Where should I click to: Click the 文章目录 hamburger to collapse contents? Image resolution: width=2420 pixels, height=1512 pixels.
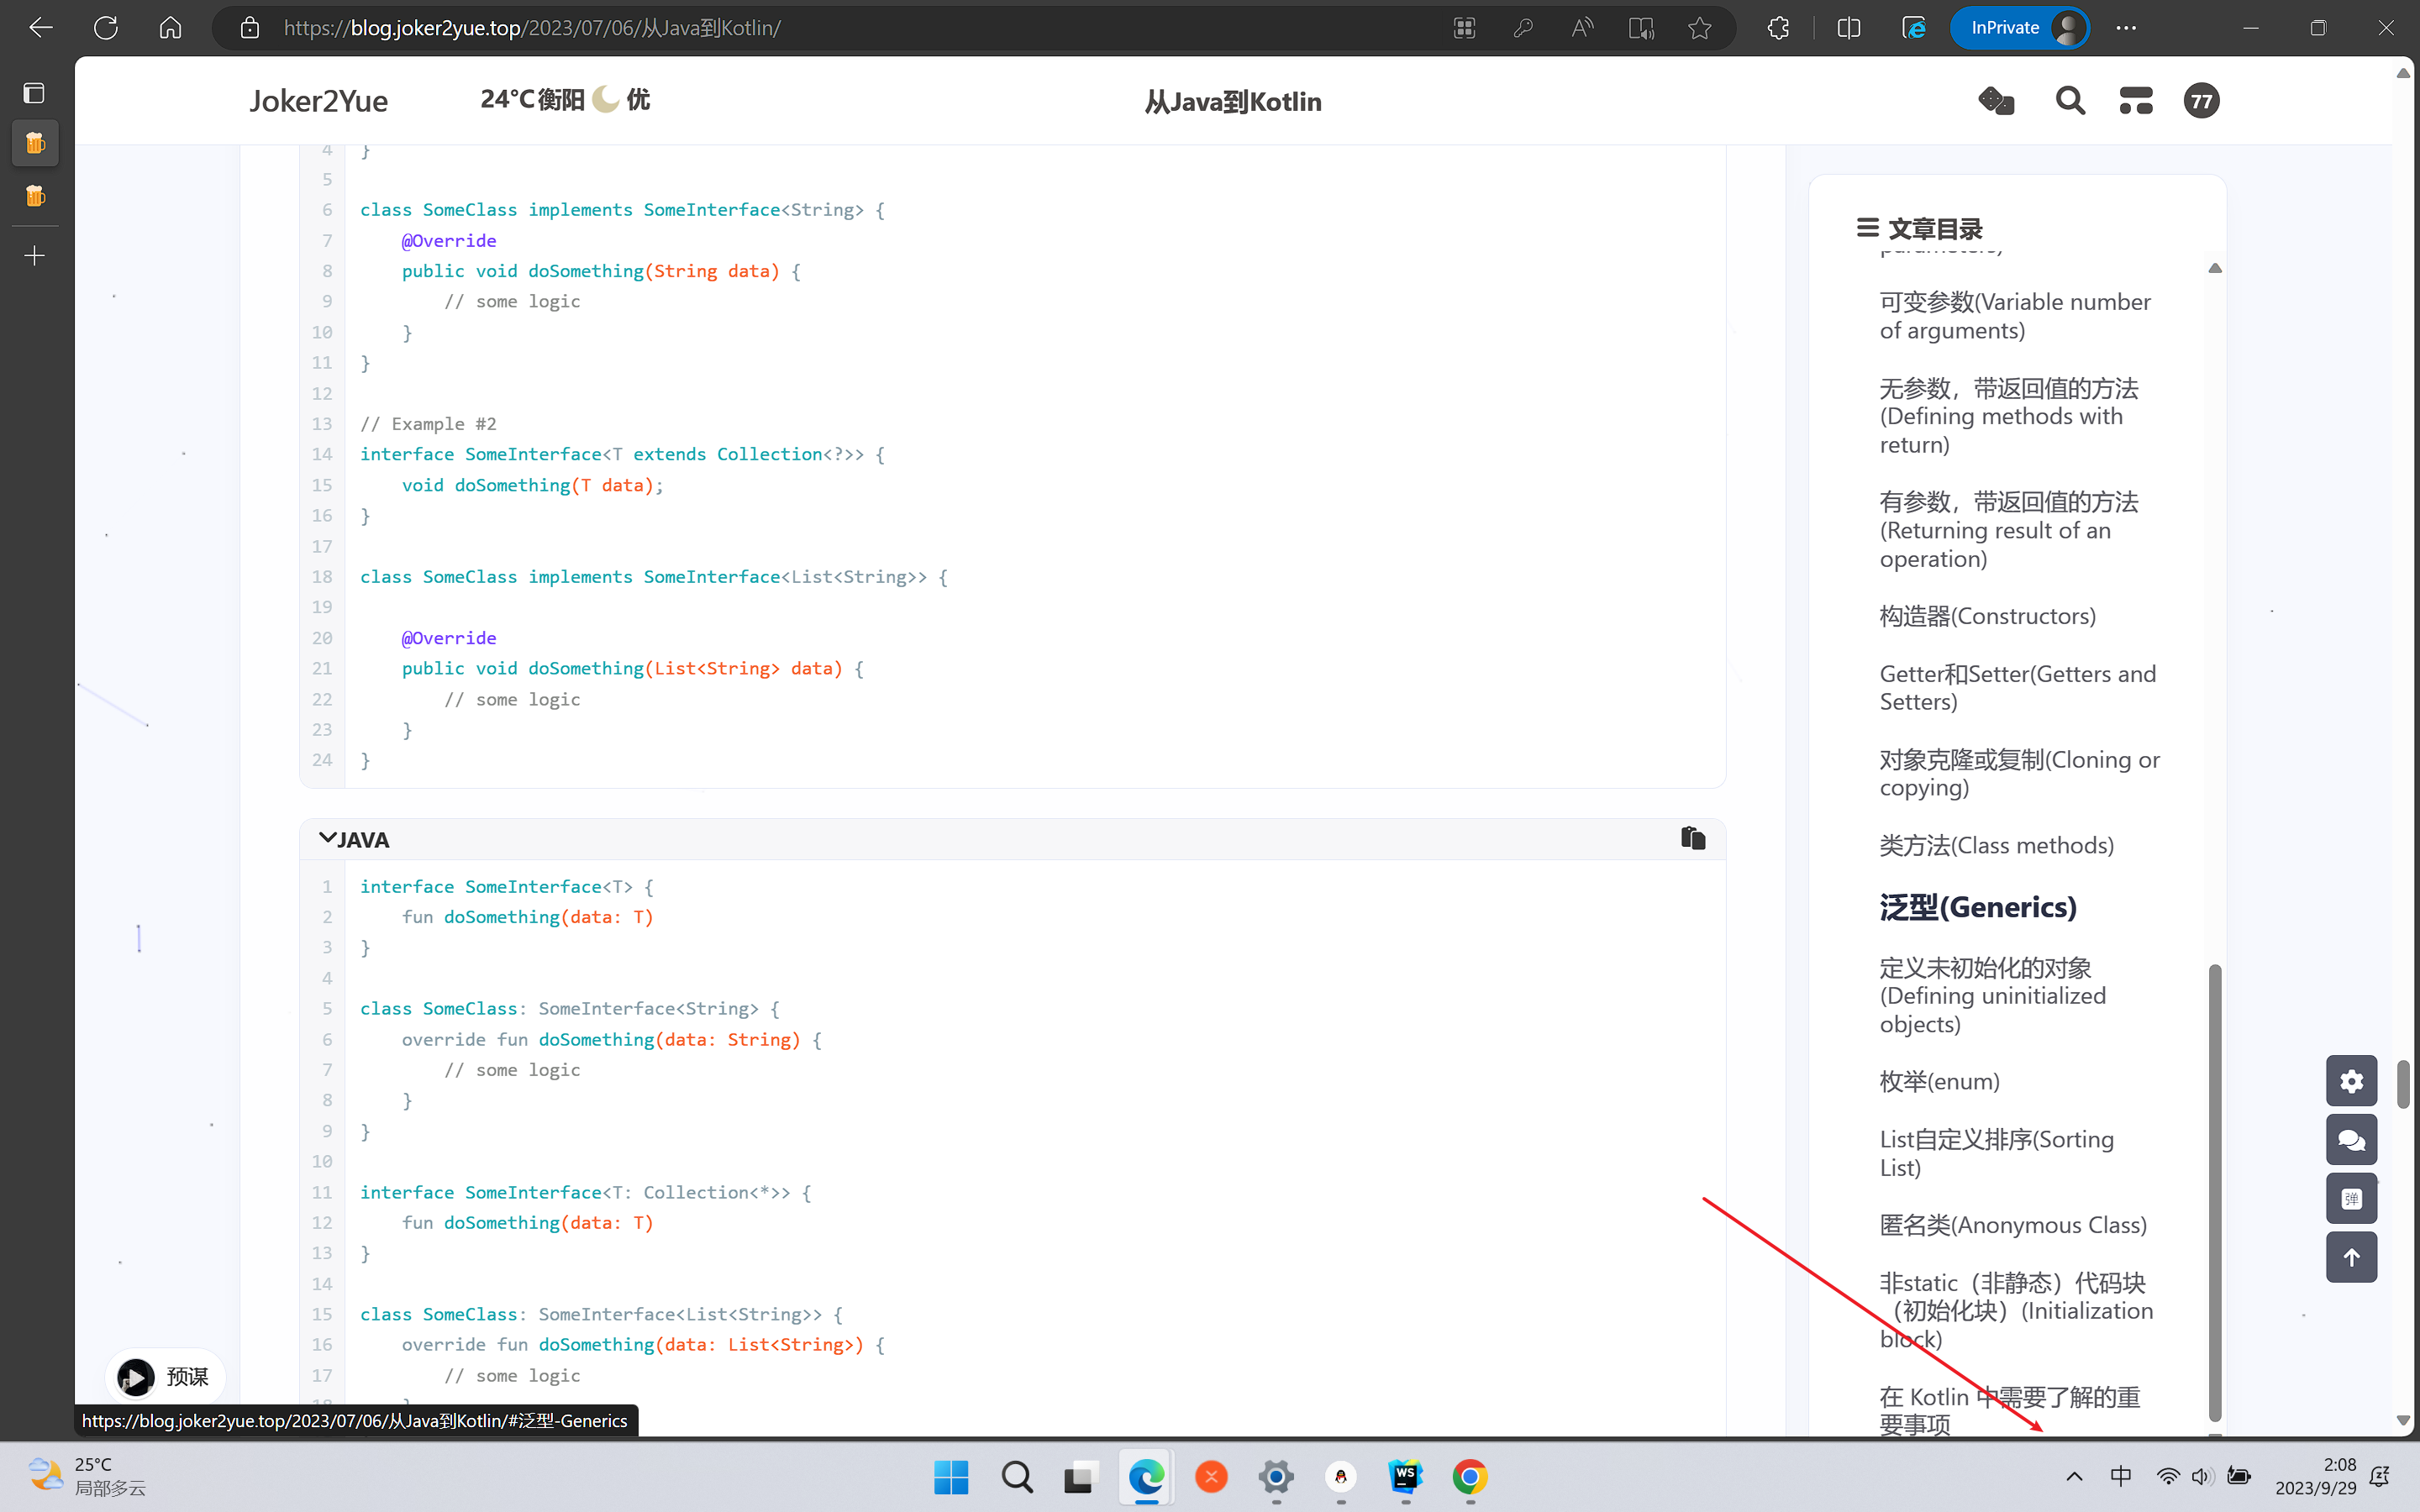click(1868, 228)
